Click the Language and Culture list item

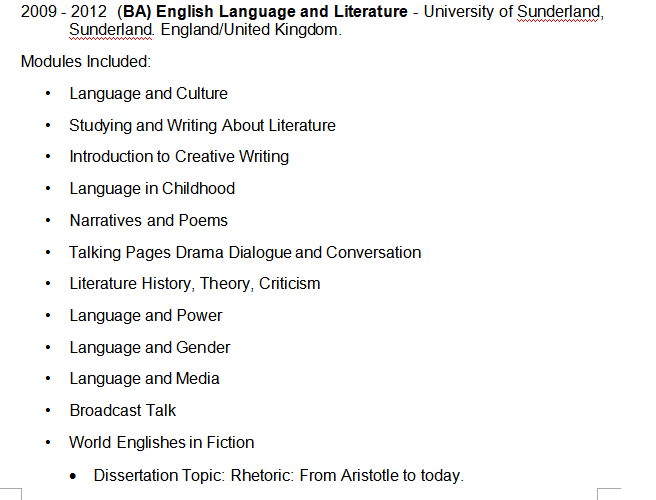click(148, 94)
